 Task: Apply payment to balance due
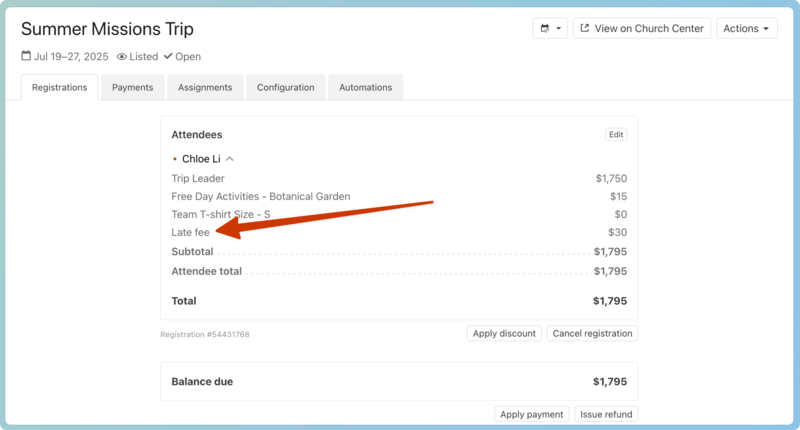[x=532, y=414]
